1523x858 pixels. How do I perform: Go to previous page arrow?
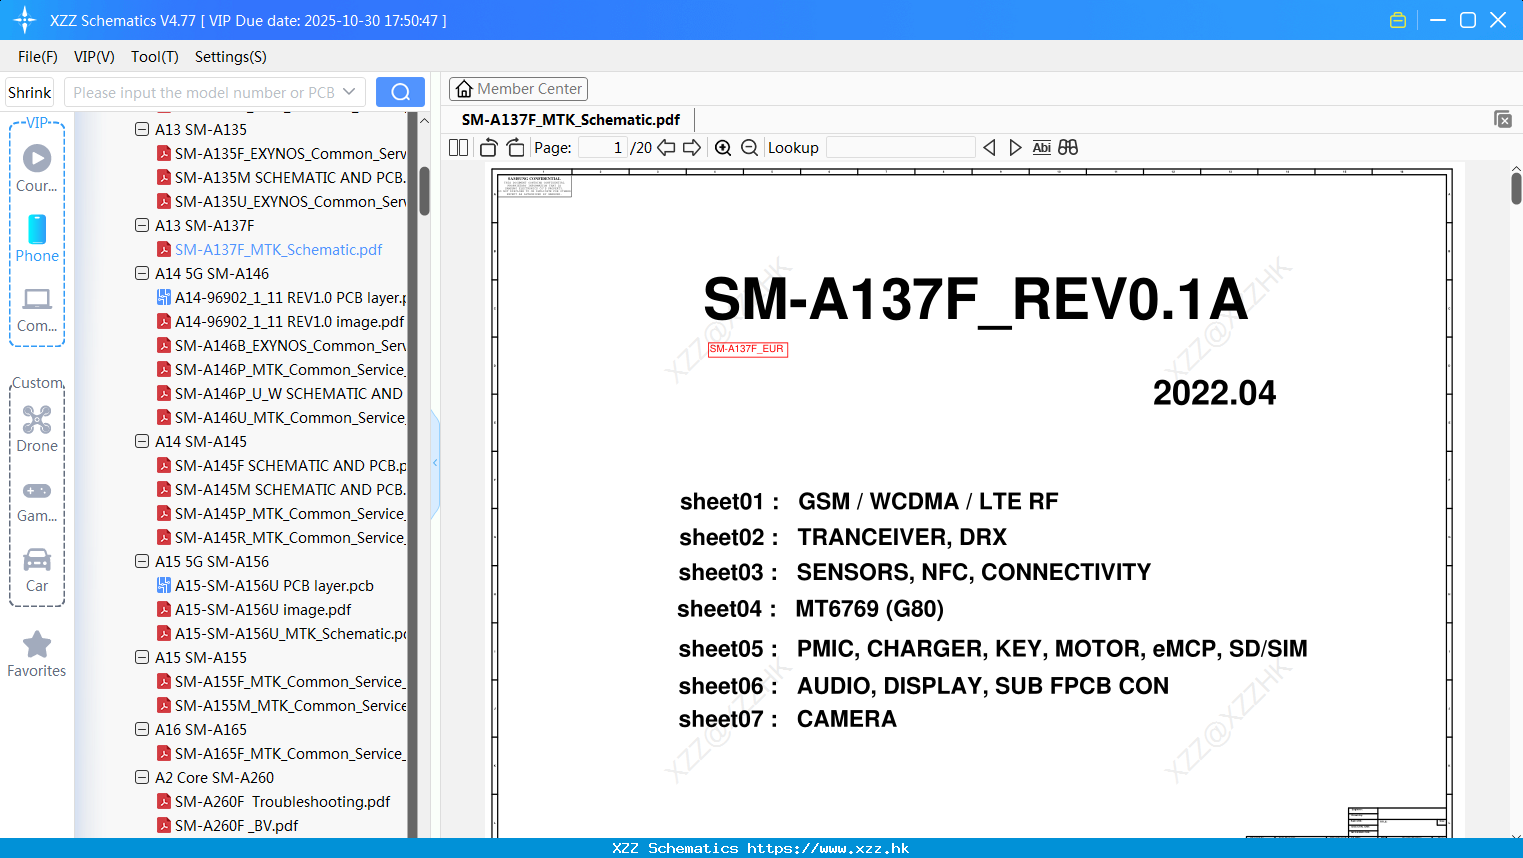[x=666, y=147]
